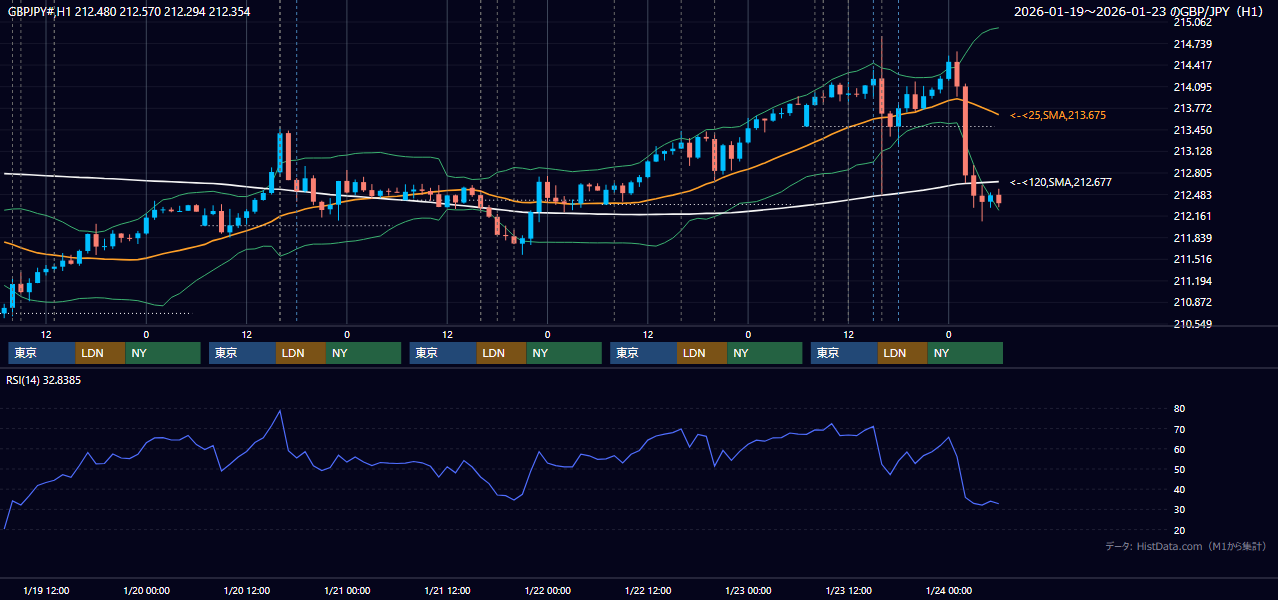Click the 1/22 12:00 time label
Image resolution: width=1278 pixels, height=600 pixels.
(648, 591)
